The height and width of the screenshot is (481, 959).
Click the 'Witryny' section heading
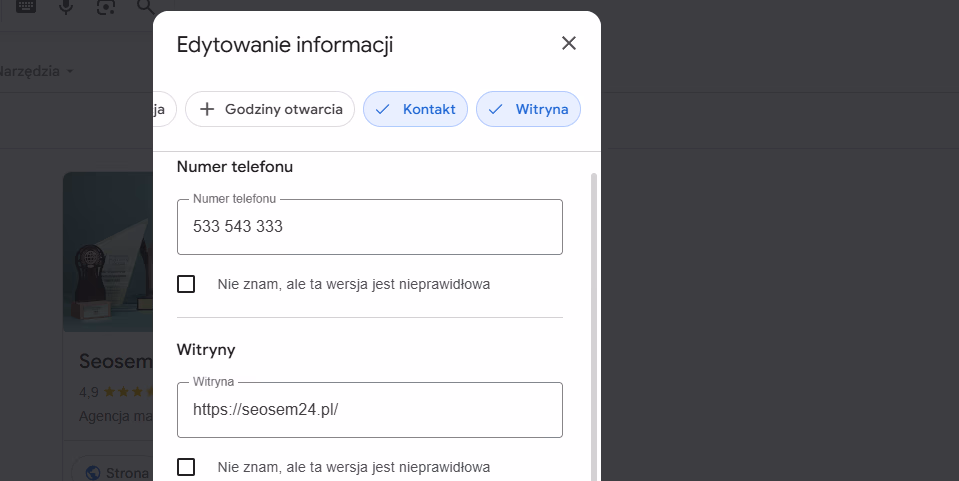pos(206,350)
